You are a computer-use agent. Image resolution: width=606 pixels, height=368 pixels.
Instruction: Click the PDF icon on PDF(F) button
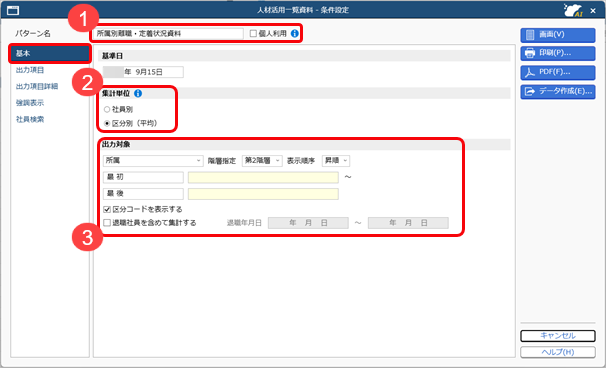tap(530, 72)
